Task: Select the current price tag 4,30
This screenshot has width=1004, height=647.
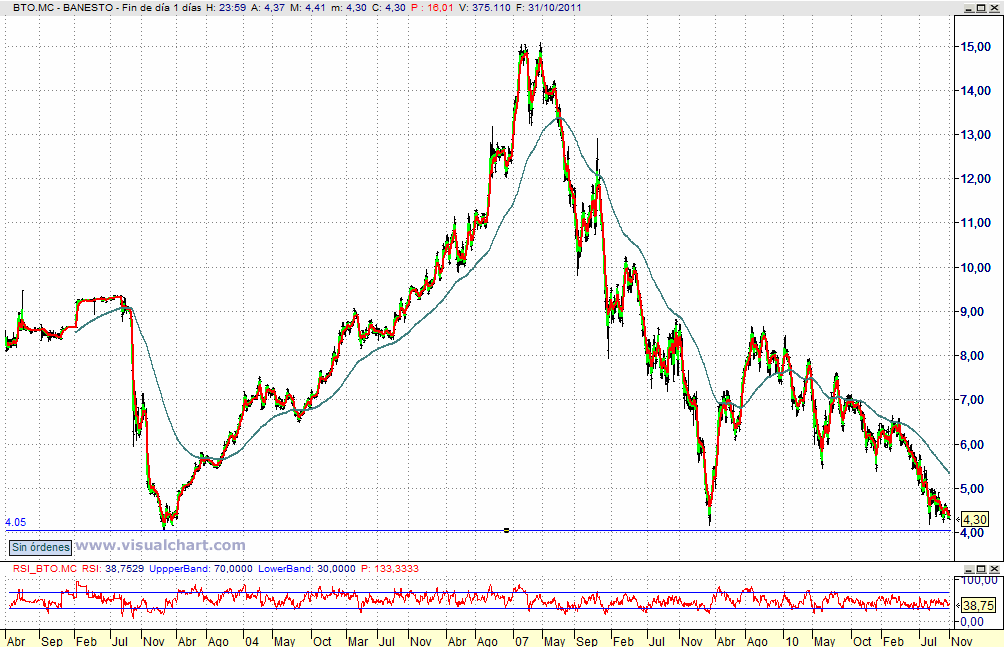Action: [x=975, y=520]
